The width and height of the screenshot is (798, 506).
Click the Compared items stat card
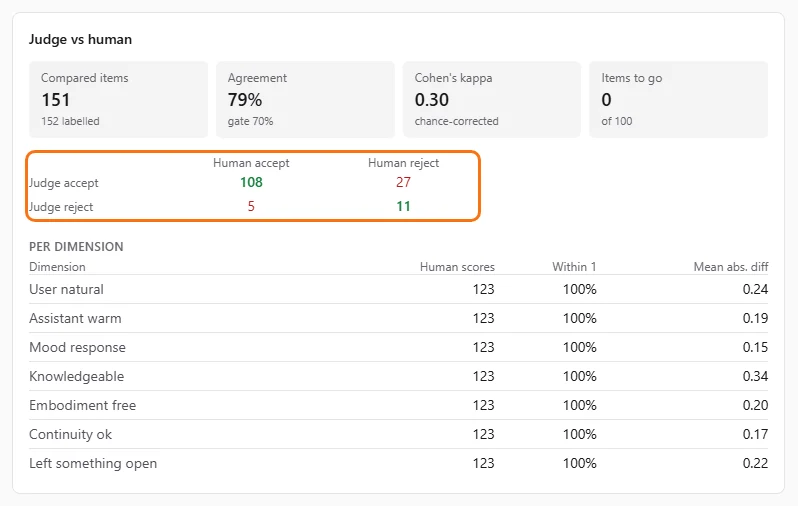[x=118, y=100]
